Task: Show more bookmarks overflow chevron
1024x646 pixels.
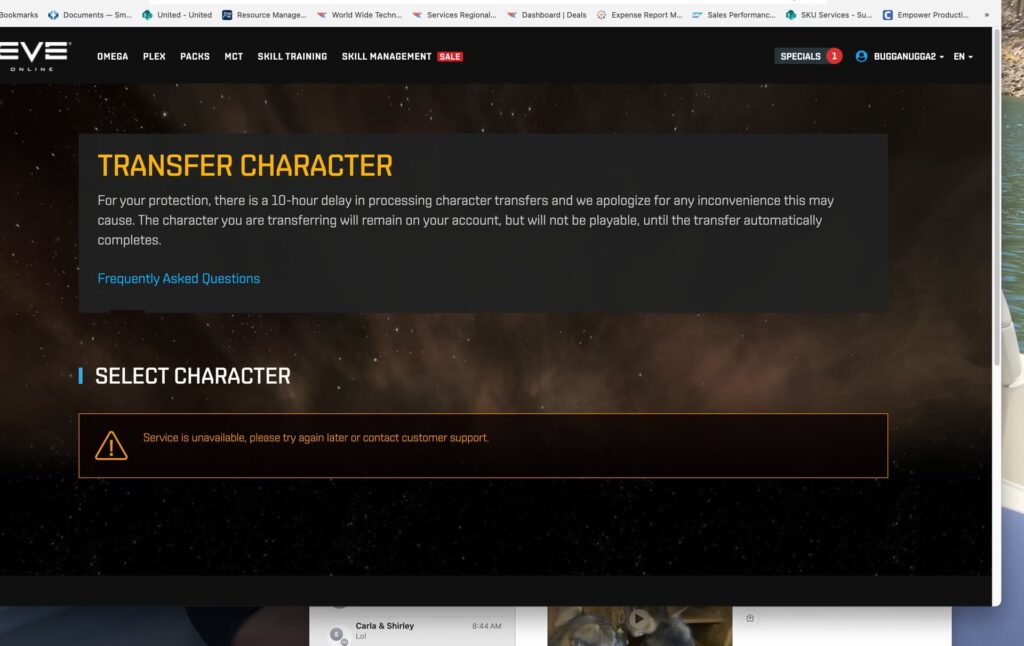Action: coord(986,15)
